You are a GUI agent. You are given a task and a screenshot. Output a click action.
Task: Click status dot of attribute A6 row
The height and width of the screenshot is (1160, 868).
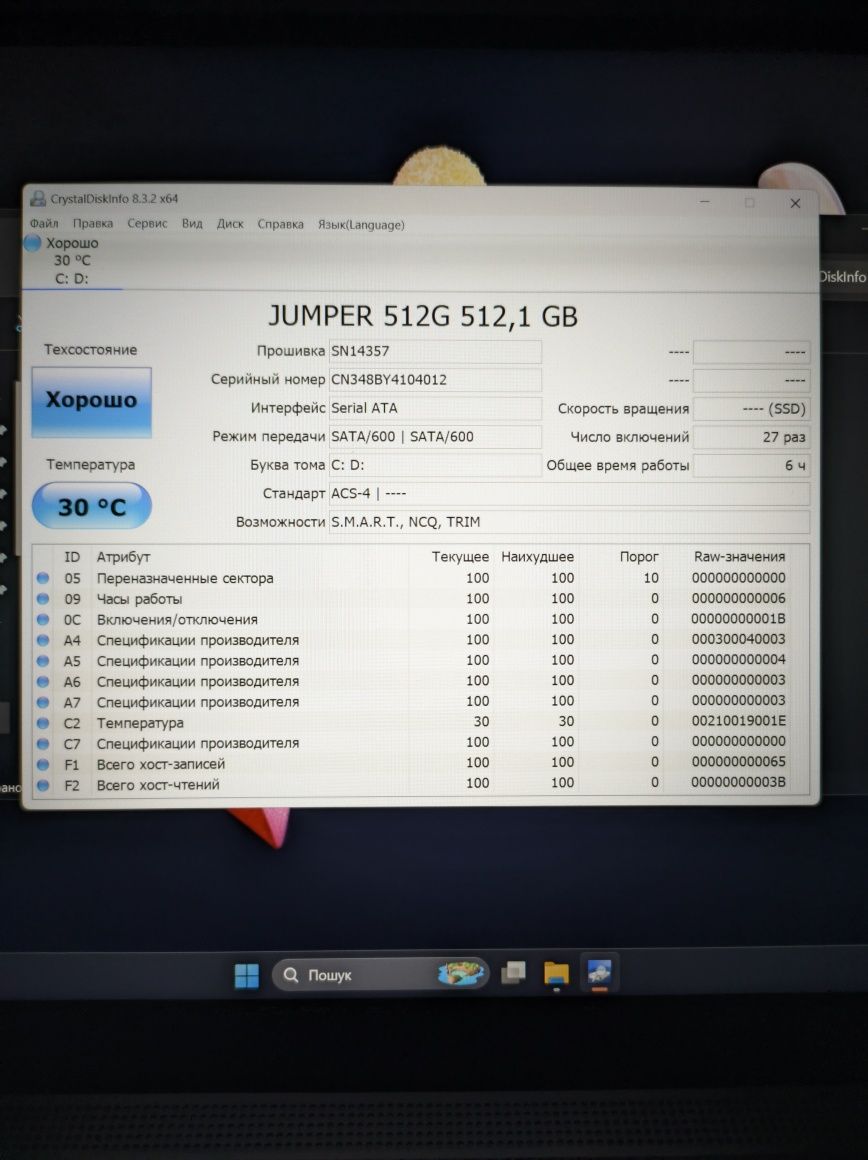tap(43, 681)
